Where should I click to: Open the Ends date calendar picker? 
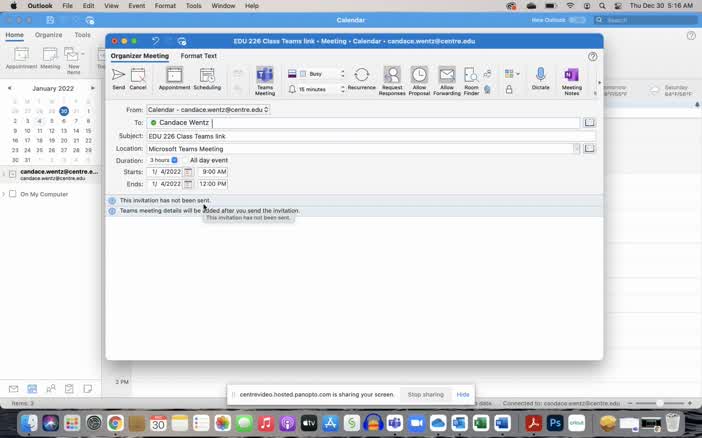188,184
